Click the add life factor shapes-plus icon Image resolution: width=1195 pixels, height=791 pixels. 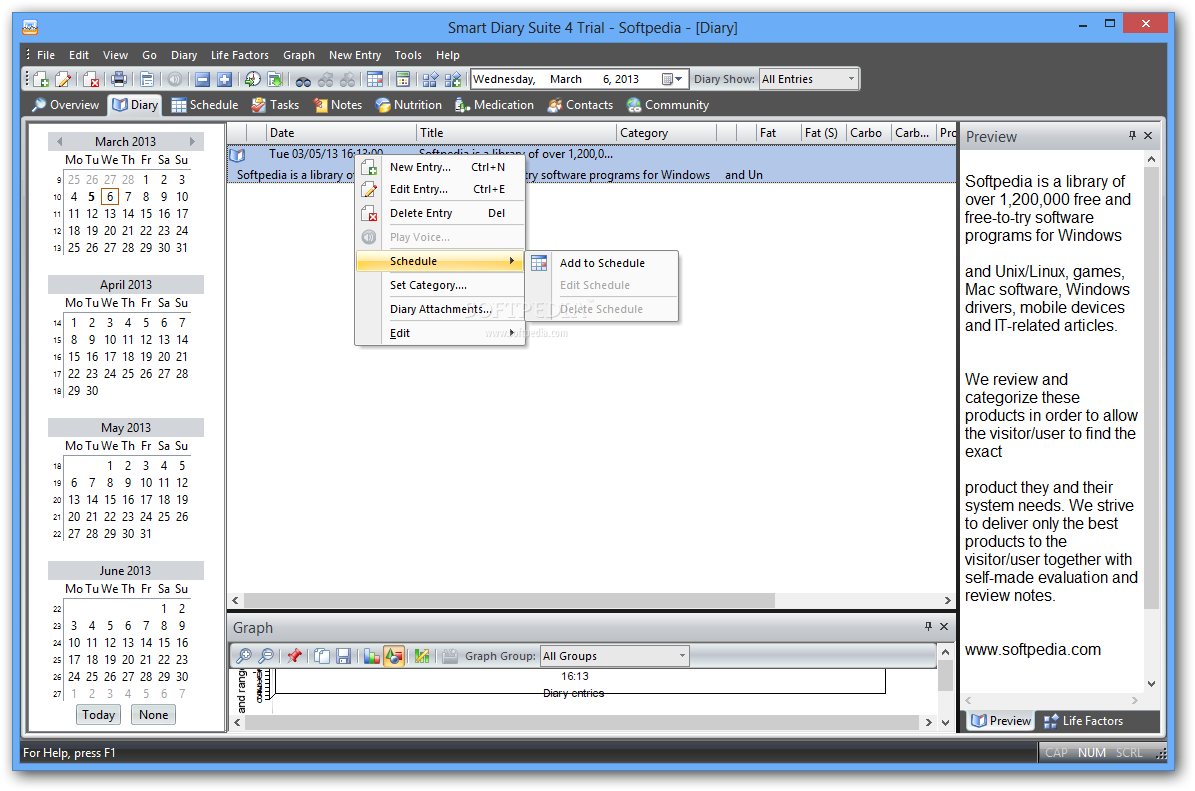[453, 79]
